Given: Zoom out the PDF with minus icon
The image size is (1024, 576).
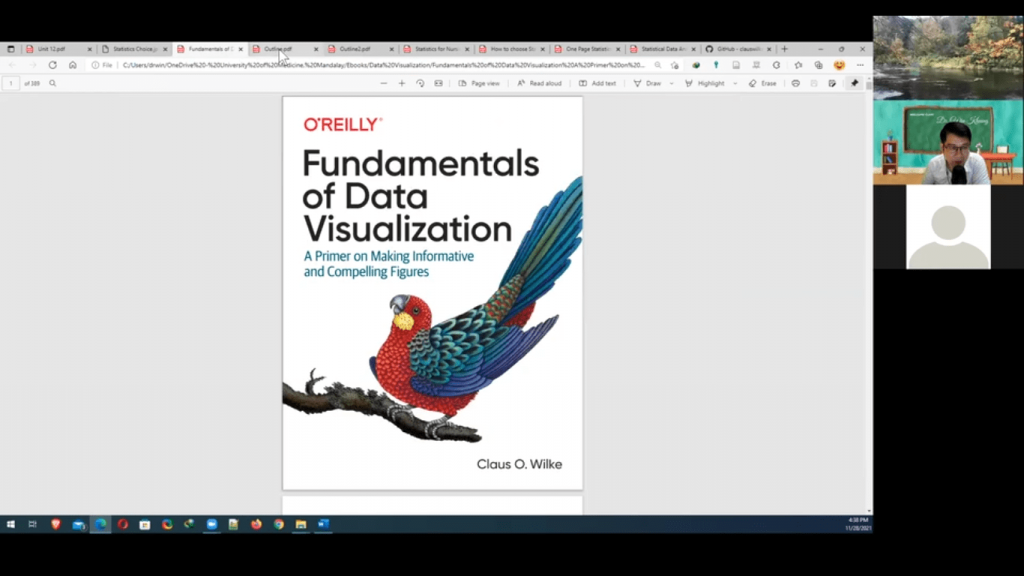Looking at the screenshot, I should [x=384, y=84].
